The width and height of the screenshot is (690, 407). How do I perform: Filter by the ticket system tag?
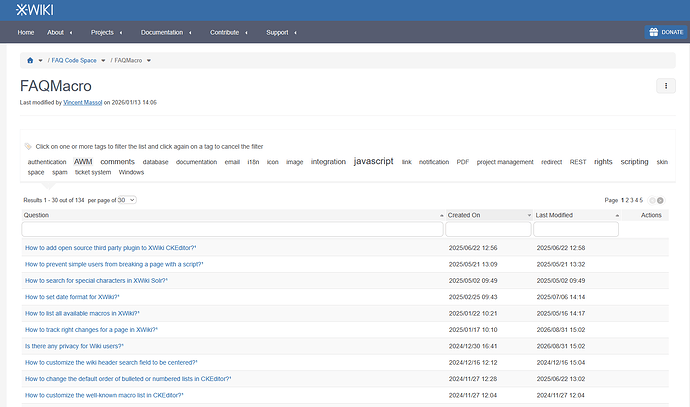tap(93, 172)
